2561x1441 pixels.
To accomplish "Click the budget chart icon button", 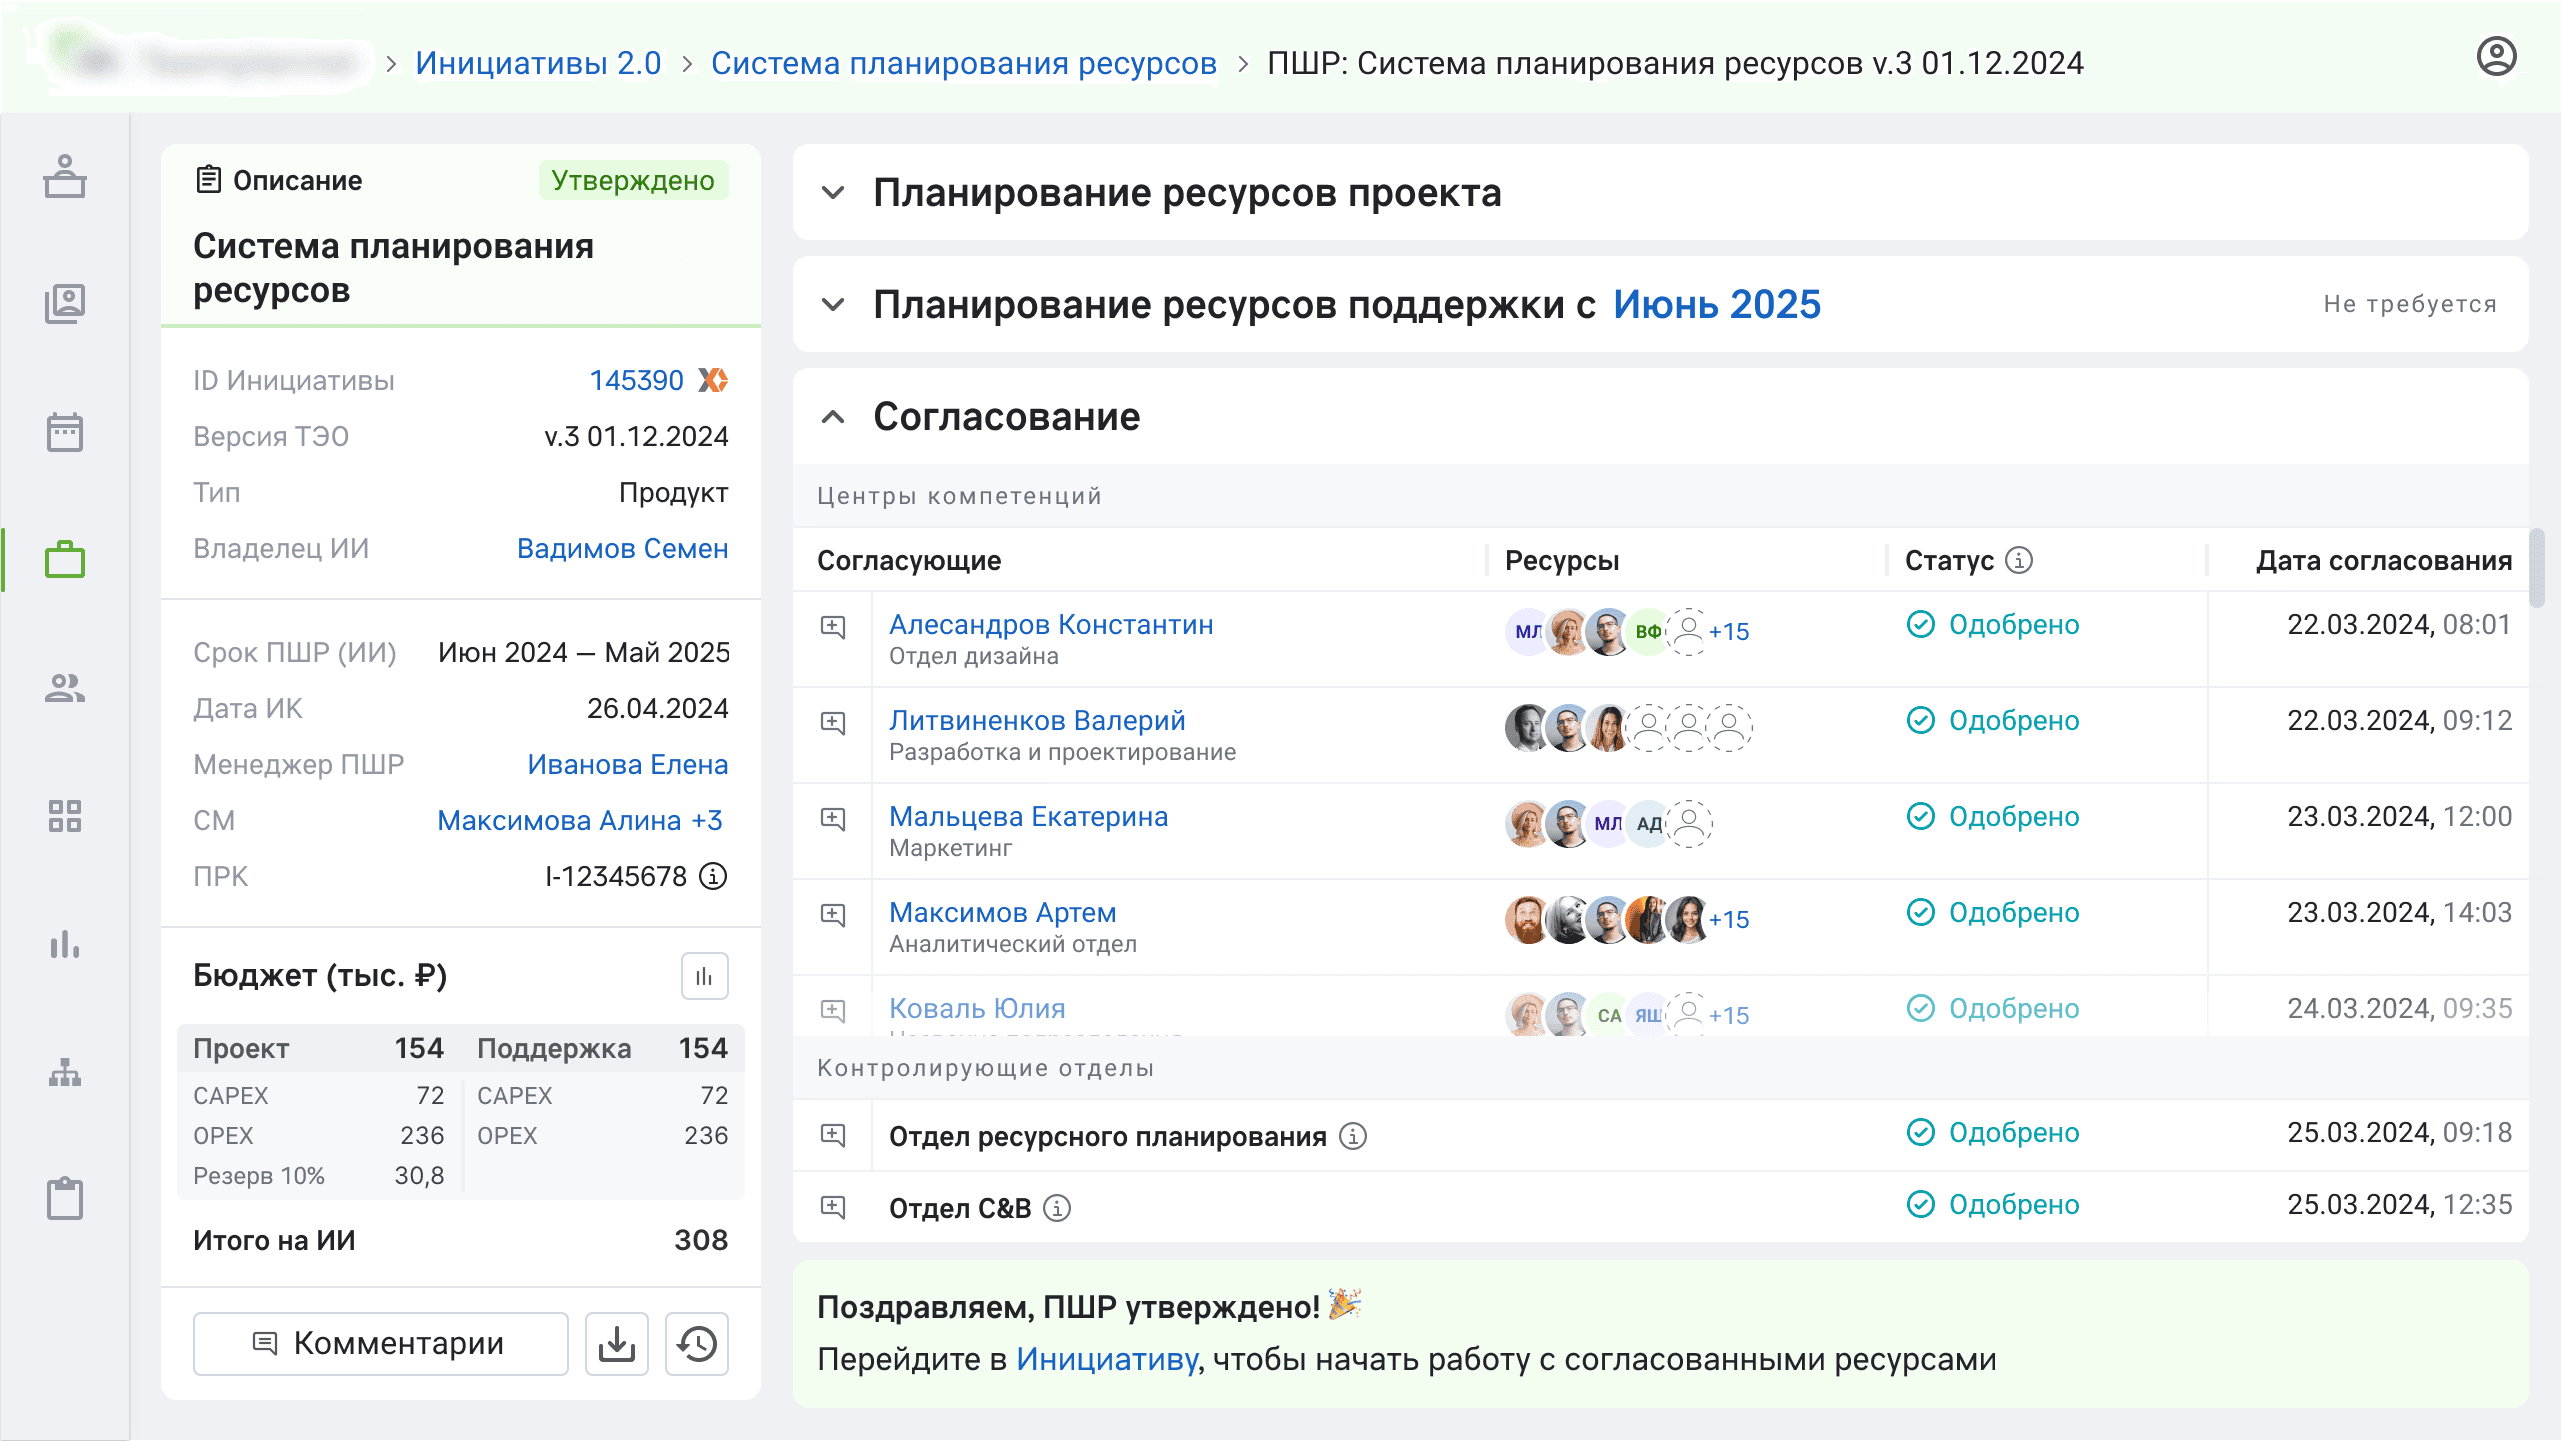I will pos(704,976).
